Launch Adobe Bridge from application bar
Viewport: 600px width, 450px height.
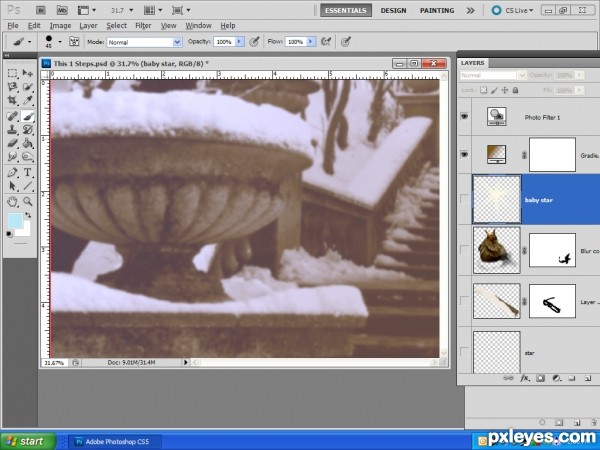(x=41, y=10)
